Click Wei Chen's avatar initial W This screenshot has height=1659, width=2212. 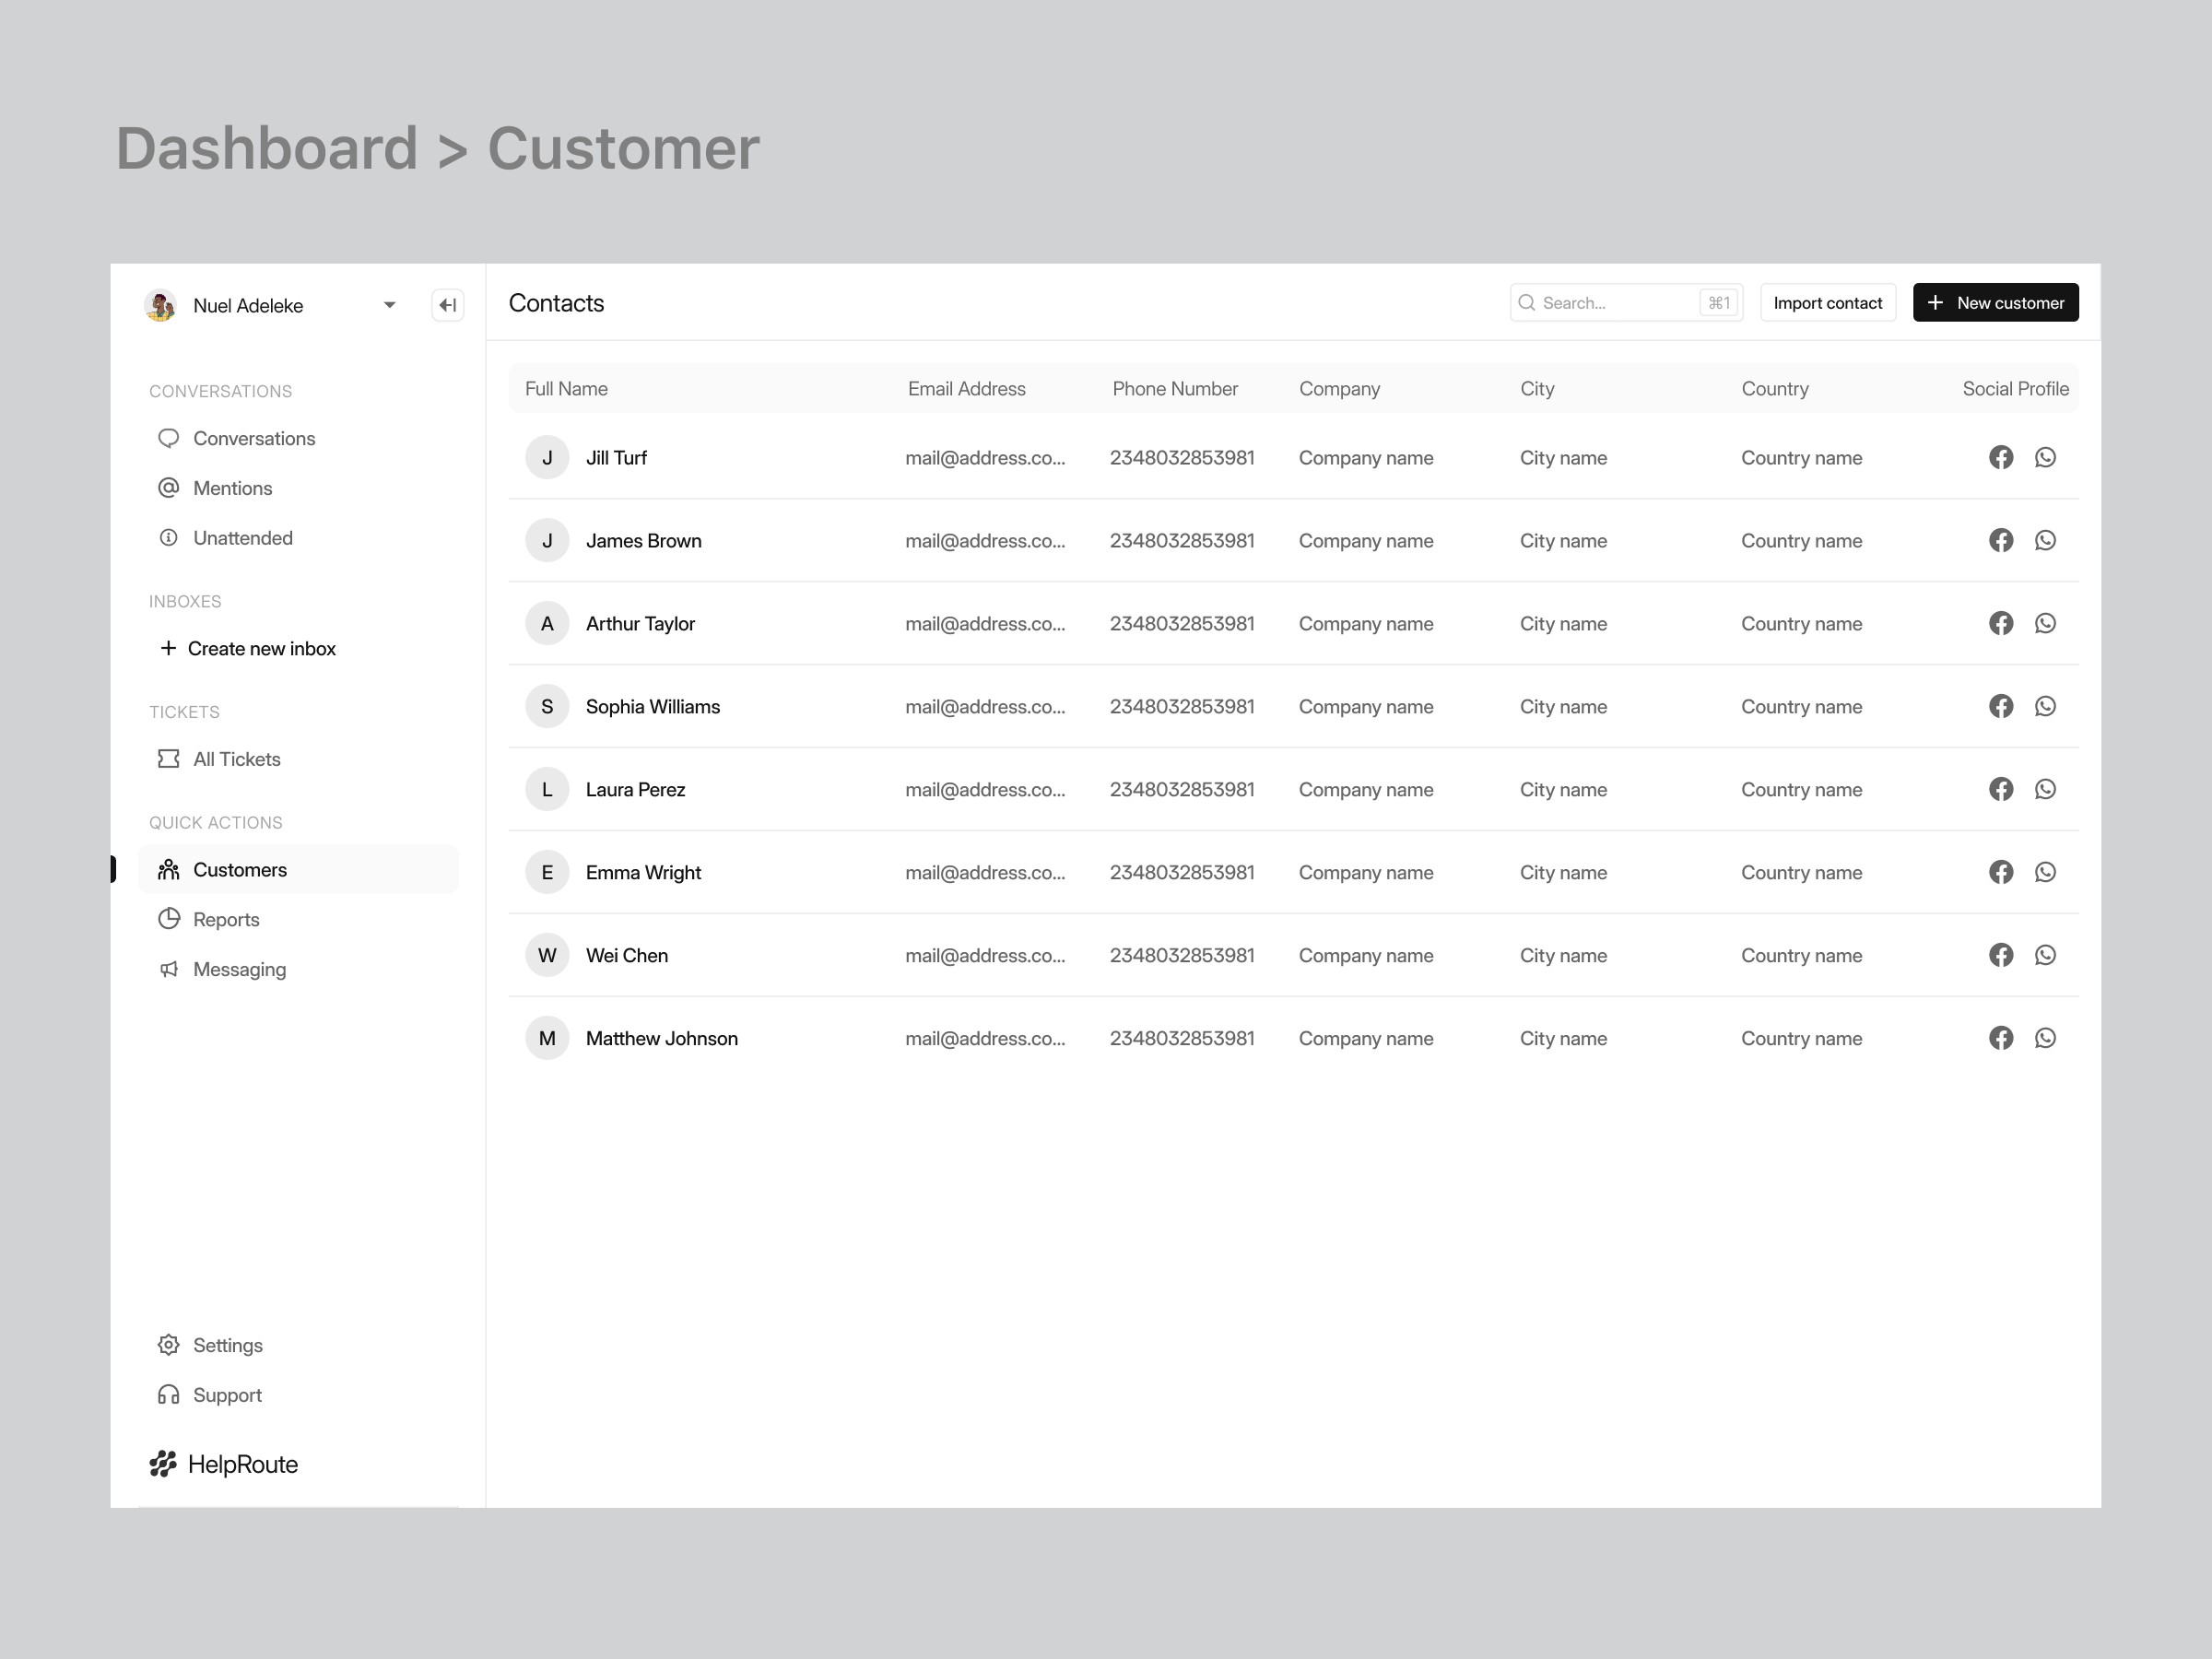(x=547, y=955)
